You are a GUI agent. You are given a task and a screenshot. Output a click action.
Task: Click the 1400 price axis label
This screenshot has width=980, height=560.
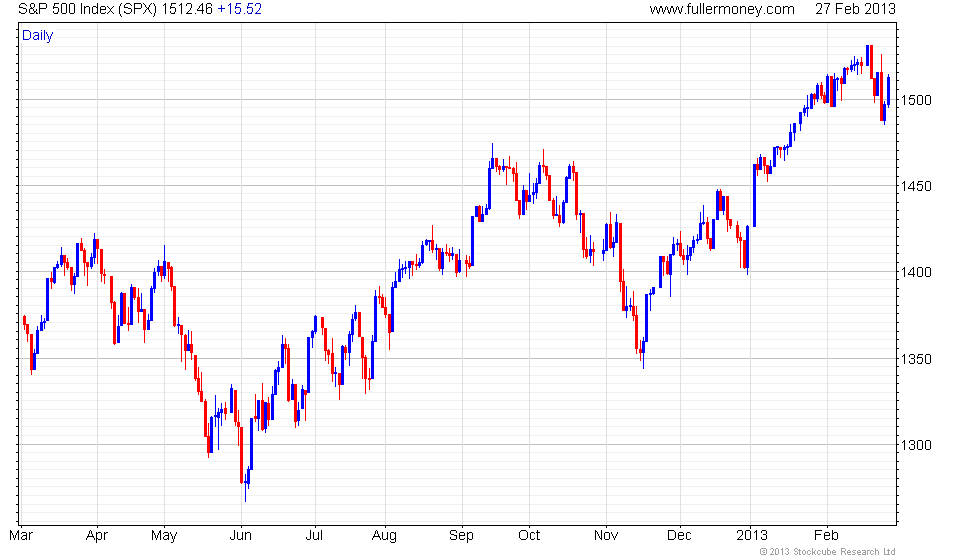tap(916, 272)
